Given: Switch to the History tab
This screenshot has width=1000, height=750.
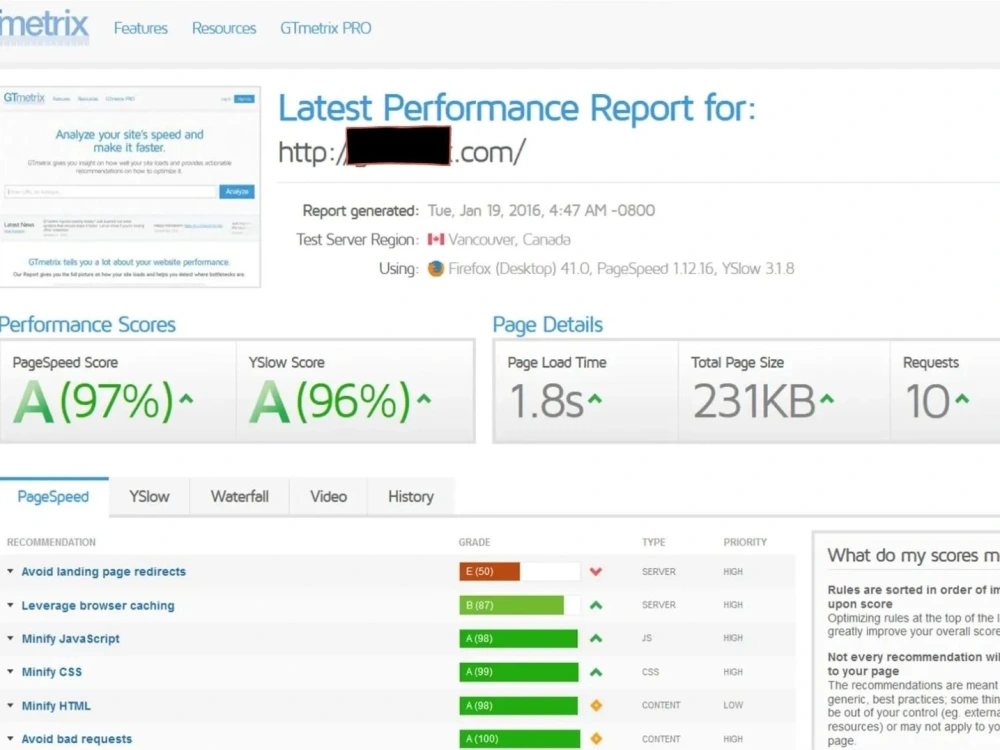Looking at the screenshot, I should click(411, 497).
